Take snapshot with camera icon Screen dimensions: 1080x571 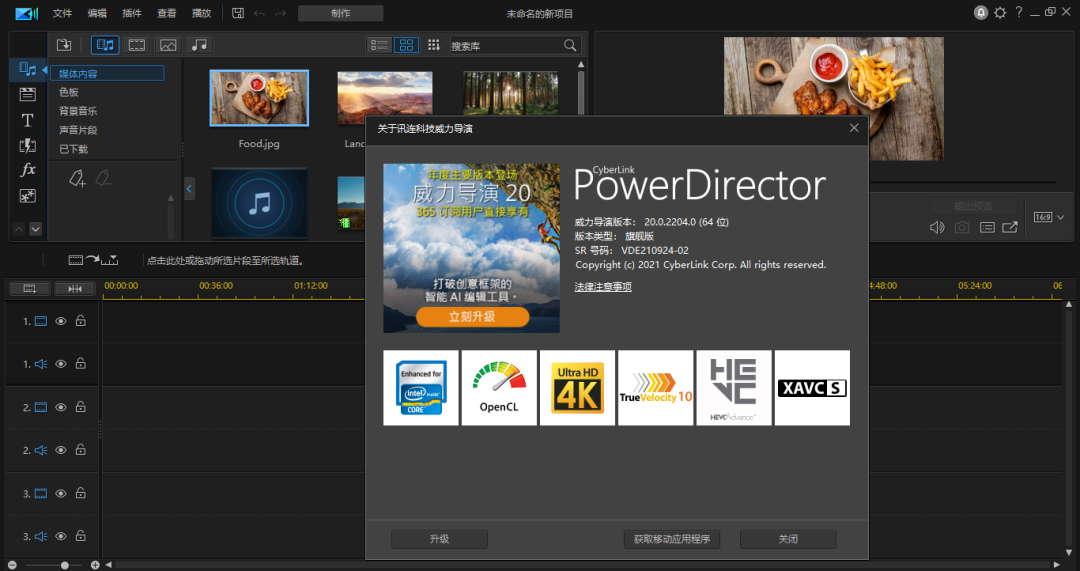pyautogui.click(x=962, y=227)
